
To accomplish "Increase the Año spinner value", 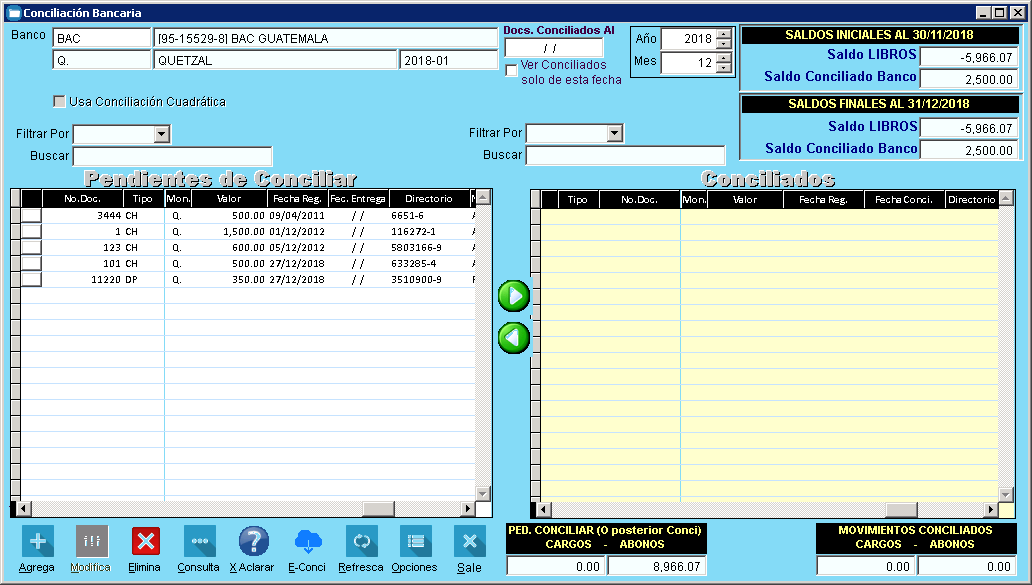I will (x=724, y=34).
